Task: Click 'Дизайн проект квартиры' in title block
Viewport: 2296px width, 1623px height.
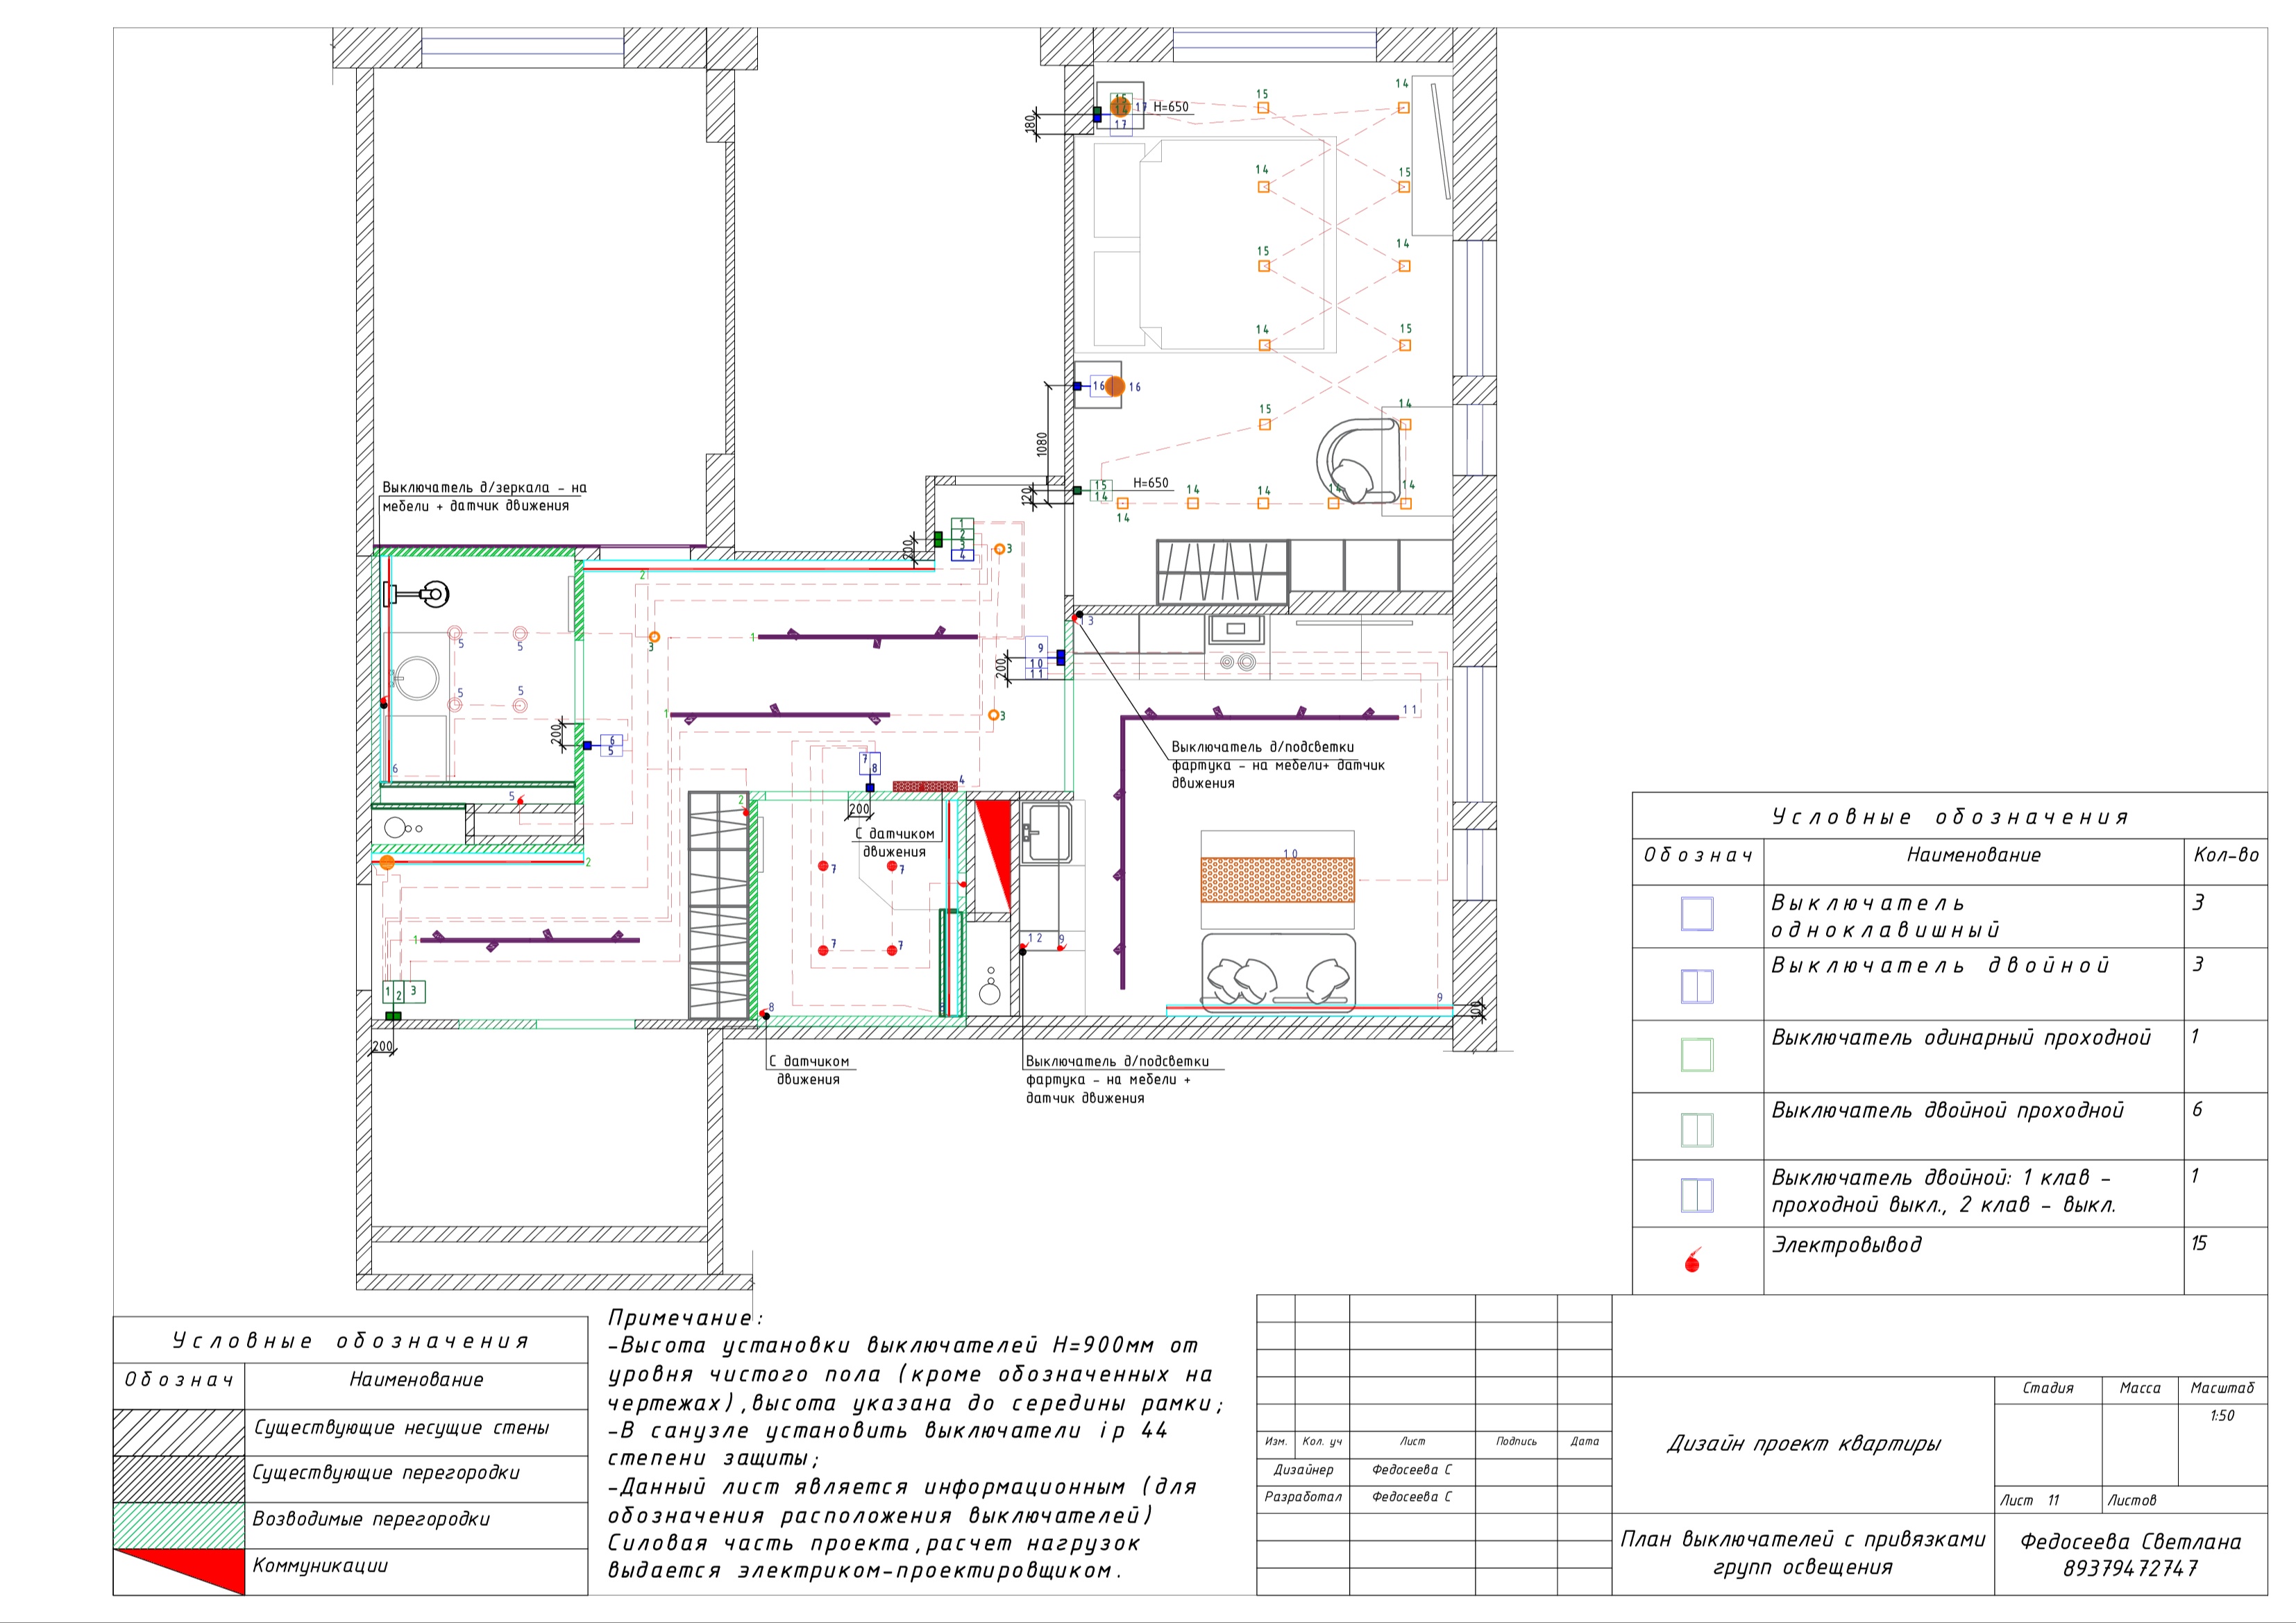Action: click(x=1803, y=1444)
